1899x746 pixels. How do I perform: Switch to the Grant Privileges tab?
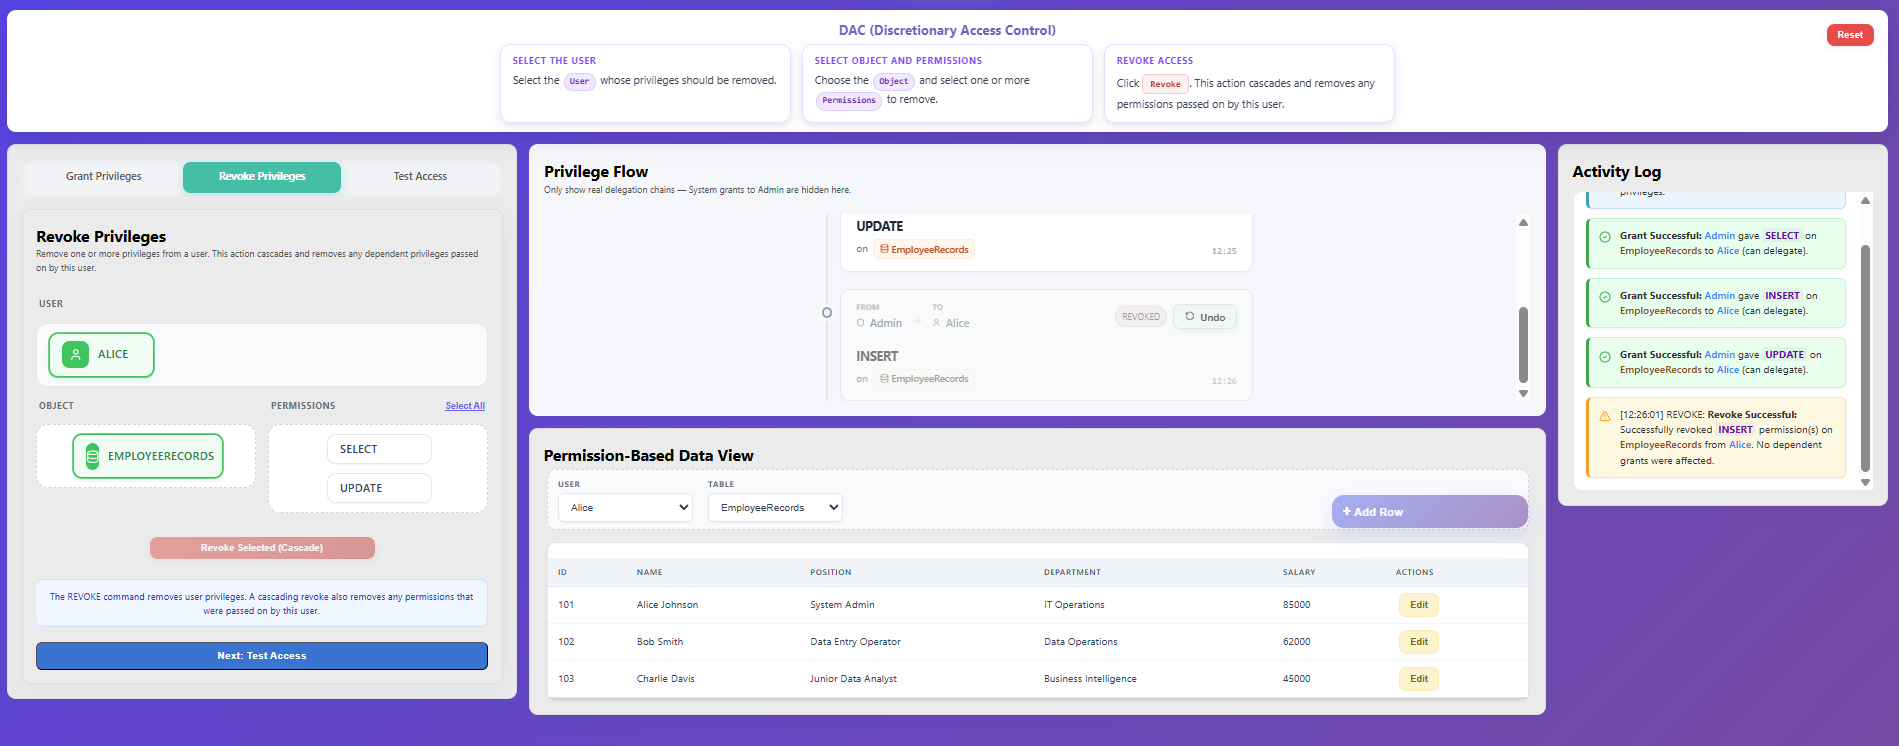tap(104, 177)
